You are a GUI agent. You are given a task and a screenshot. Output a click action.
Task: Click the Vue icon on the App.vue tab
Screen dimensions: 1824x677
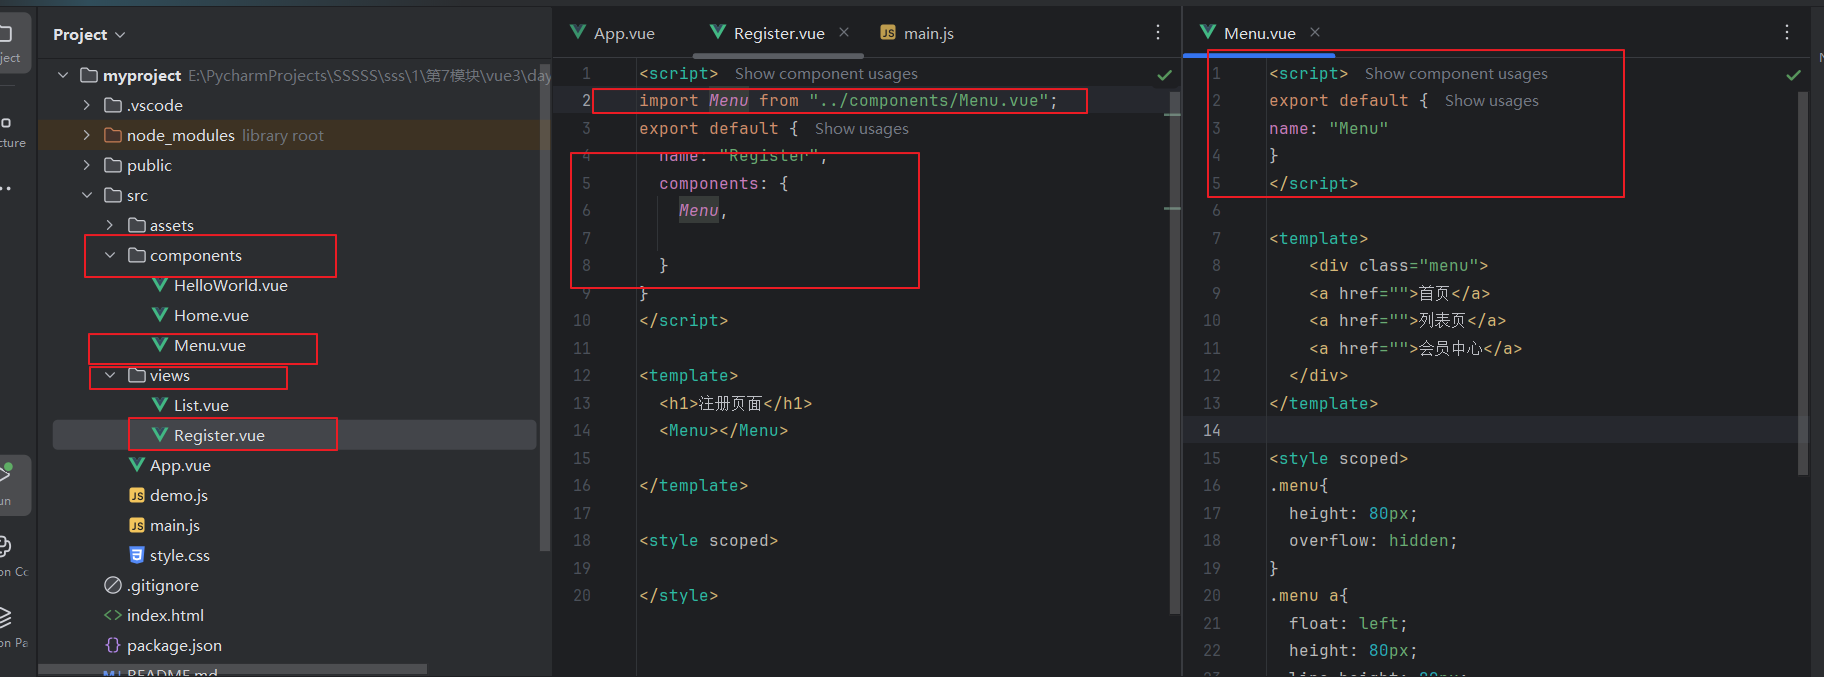pyautogui.click(x=578, y=32)
